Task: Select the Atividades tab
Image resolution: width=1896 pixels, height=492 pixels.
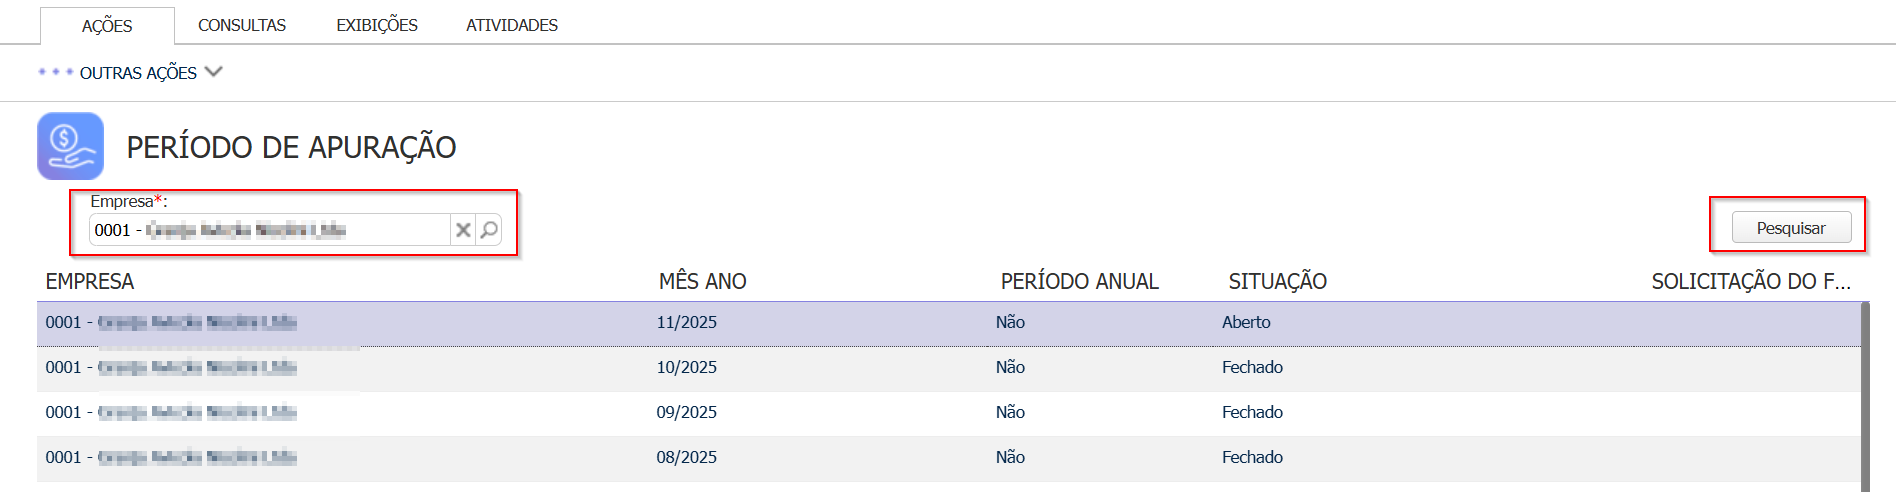Action: click(x=512, y=25)
